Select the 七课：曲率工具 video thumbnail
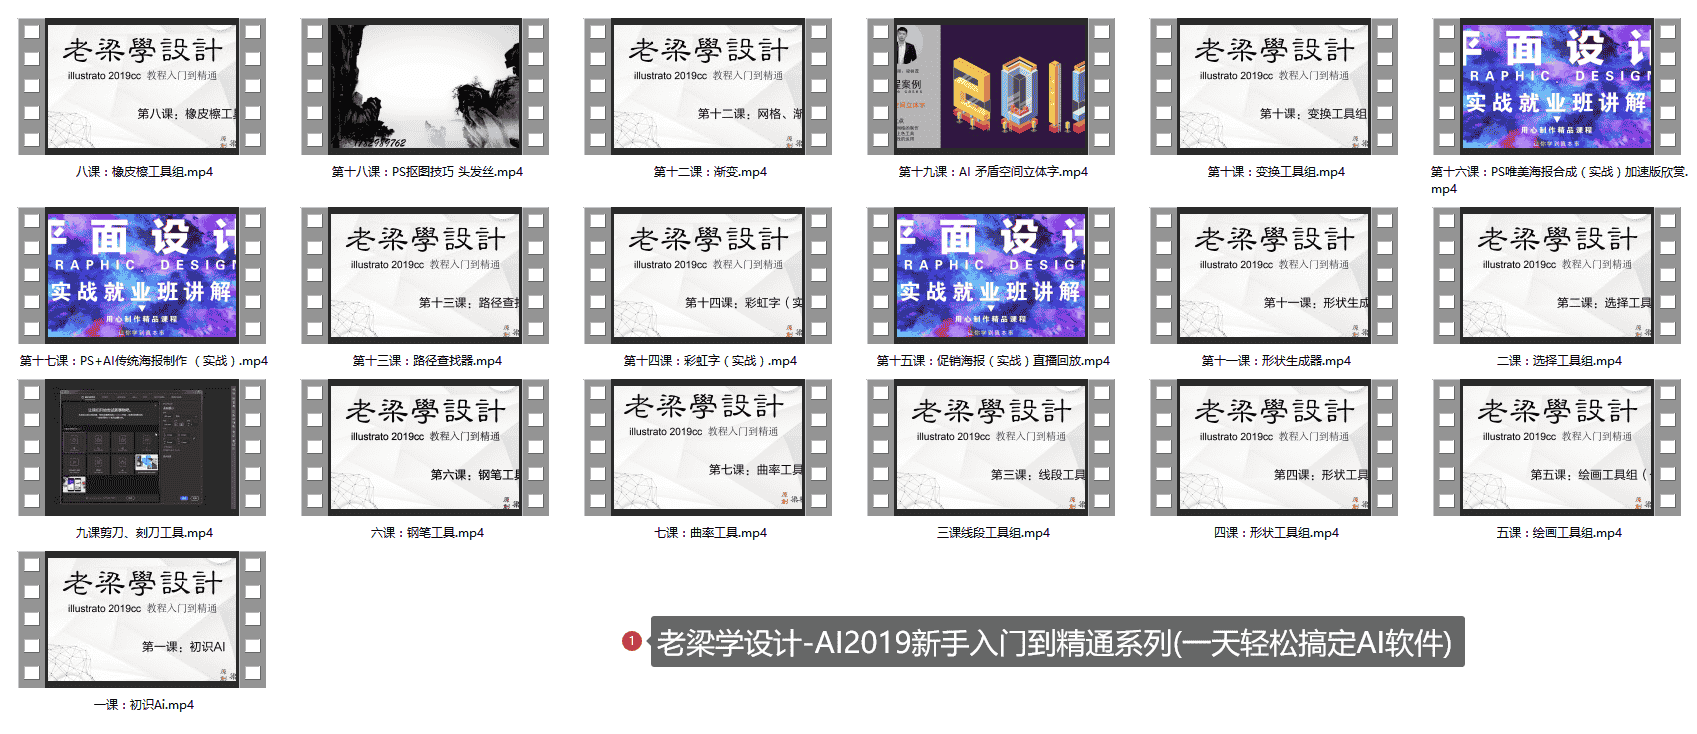Screen dimensions: 1697x734 click(x=708, y=447)
